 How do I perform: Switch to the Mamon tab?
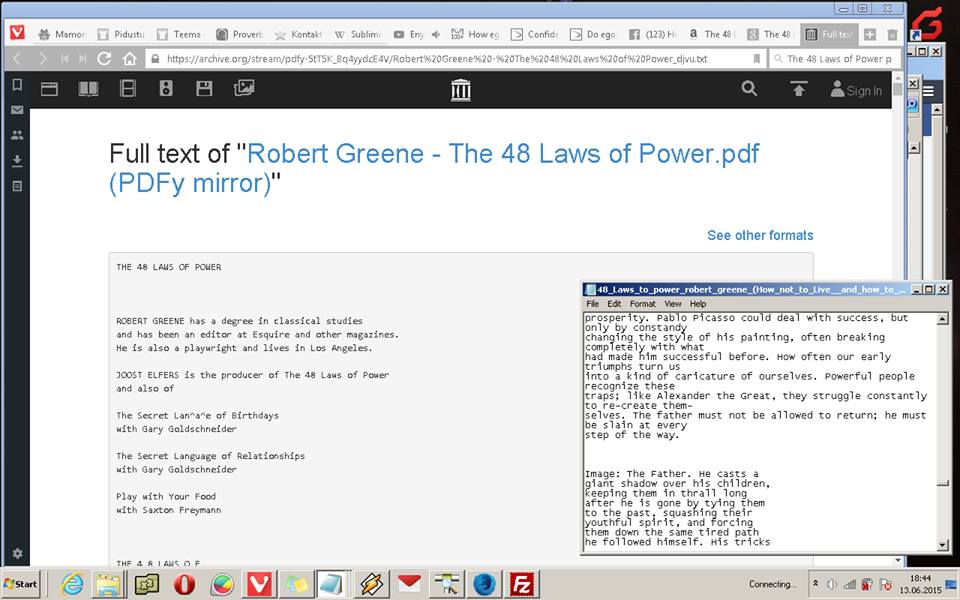[61, 34]
